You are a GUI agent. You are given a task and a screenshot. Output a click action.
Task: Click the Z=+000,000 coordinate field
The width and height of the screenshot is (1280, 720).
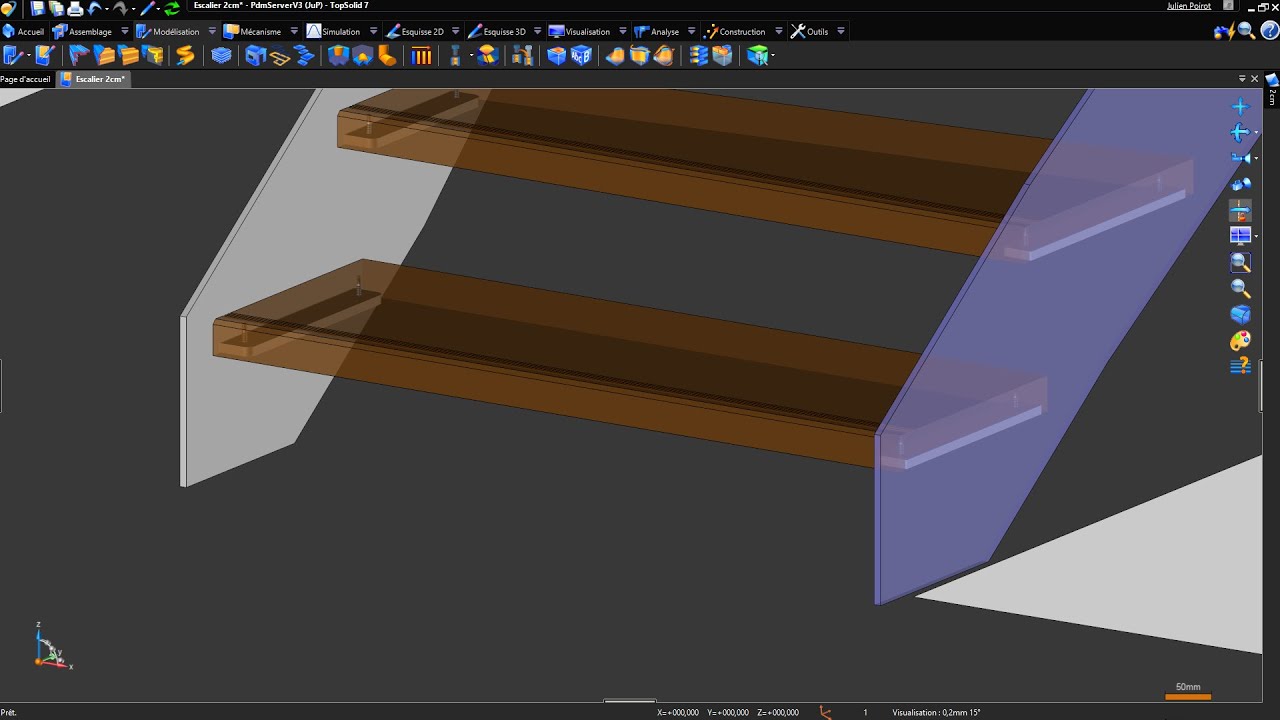(x=778, y=713)
